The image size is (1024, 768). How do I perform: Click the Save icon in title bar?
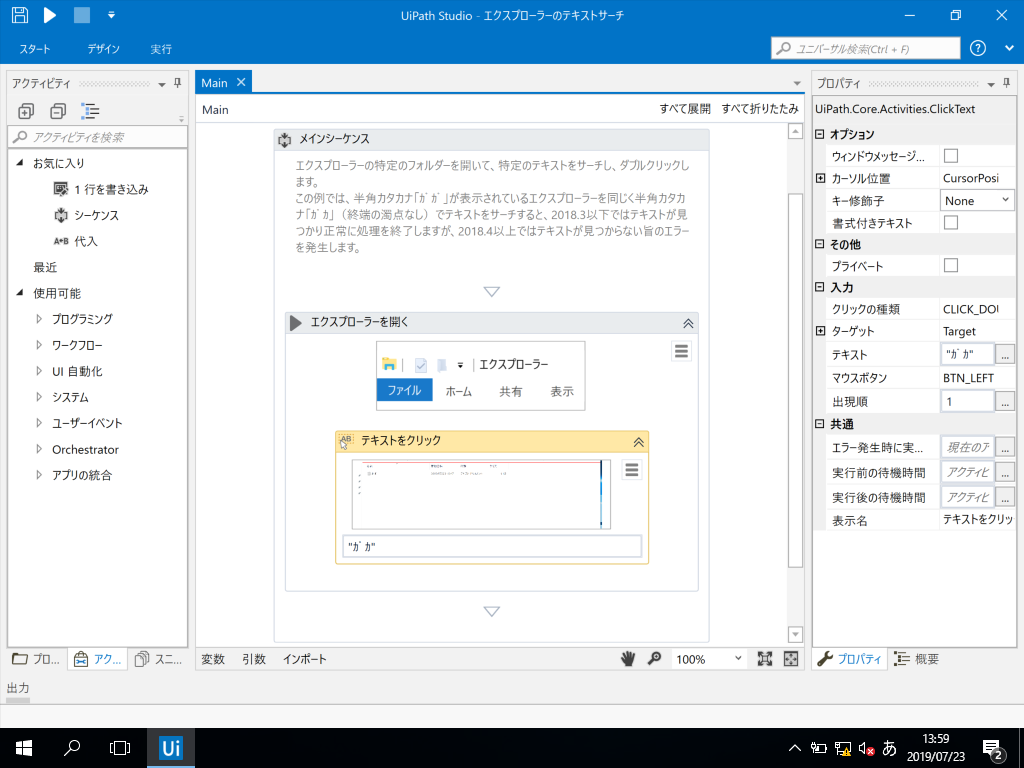point(20,15)
